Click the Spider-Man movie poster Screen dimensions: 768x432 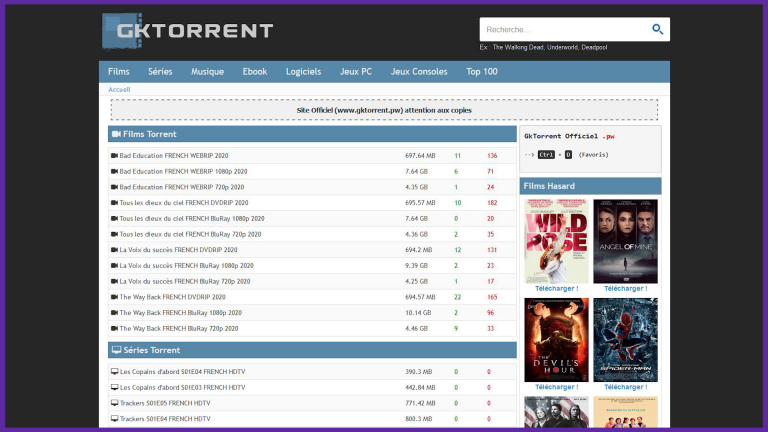pyautogui.click(x=625, y=340)
